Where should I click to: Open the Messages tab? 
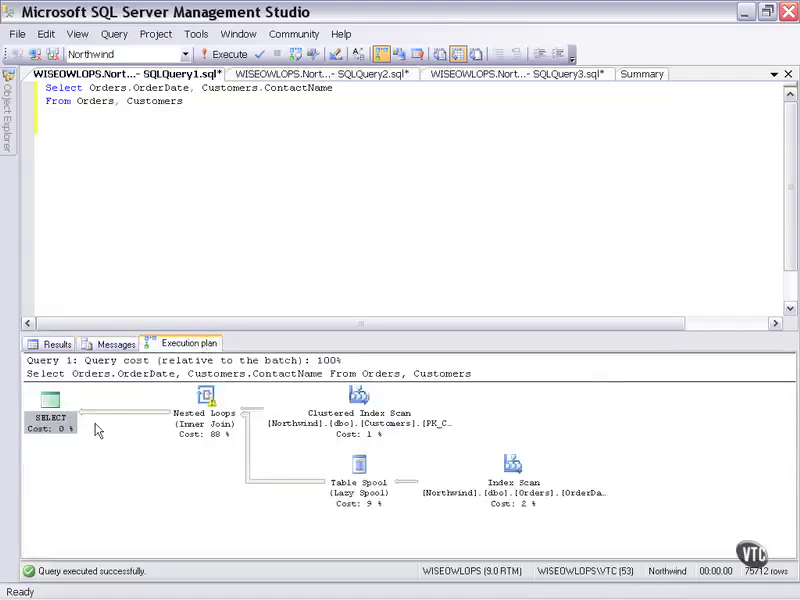(109, 344)
